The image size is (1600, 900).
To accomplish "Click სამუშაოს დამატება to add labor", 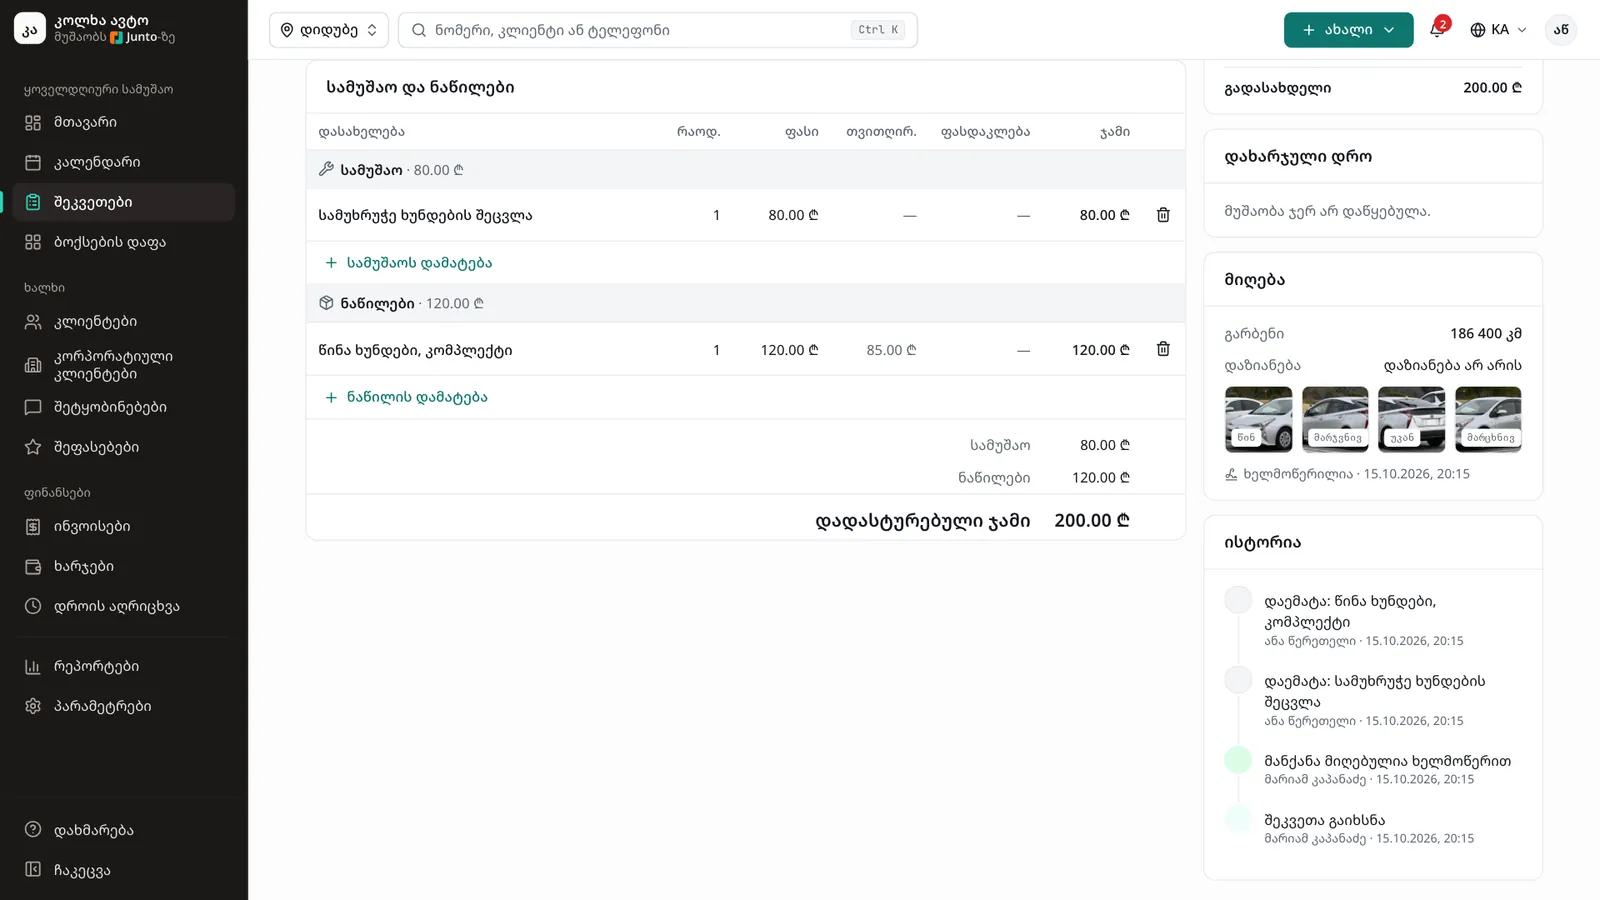I will (x=409, y=263).
